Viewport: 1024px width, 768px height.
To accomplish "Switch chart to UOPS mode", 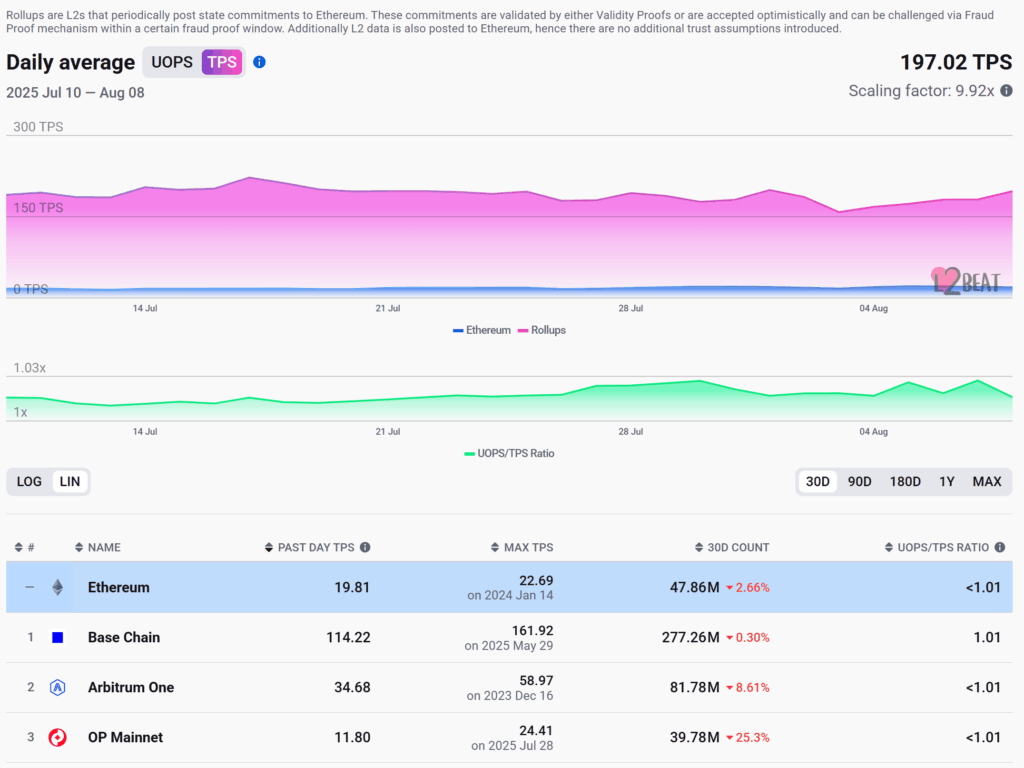I will [x=172, y=62].
